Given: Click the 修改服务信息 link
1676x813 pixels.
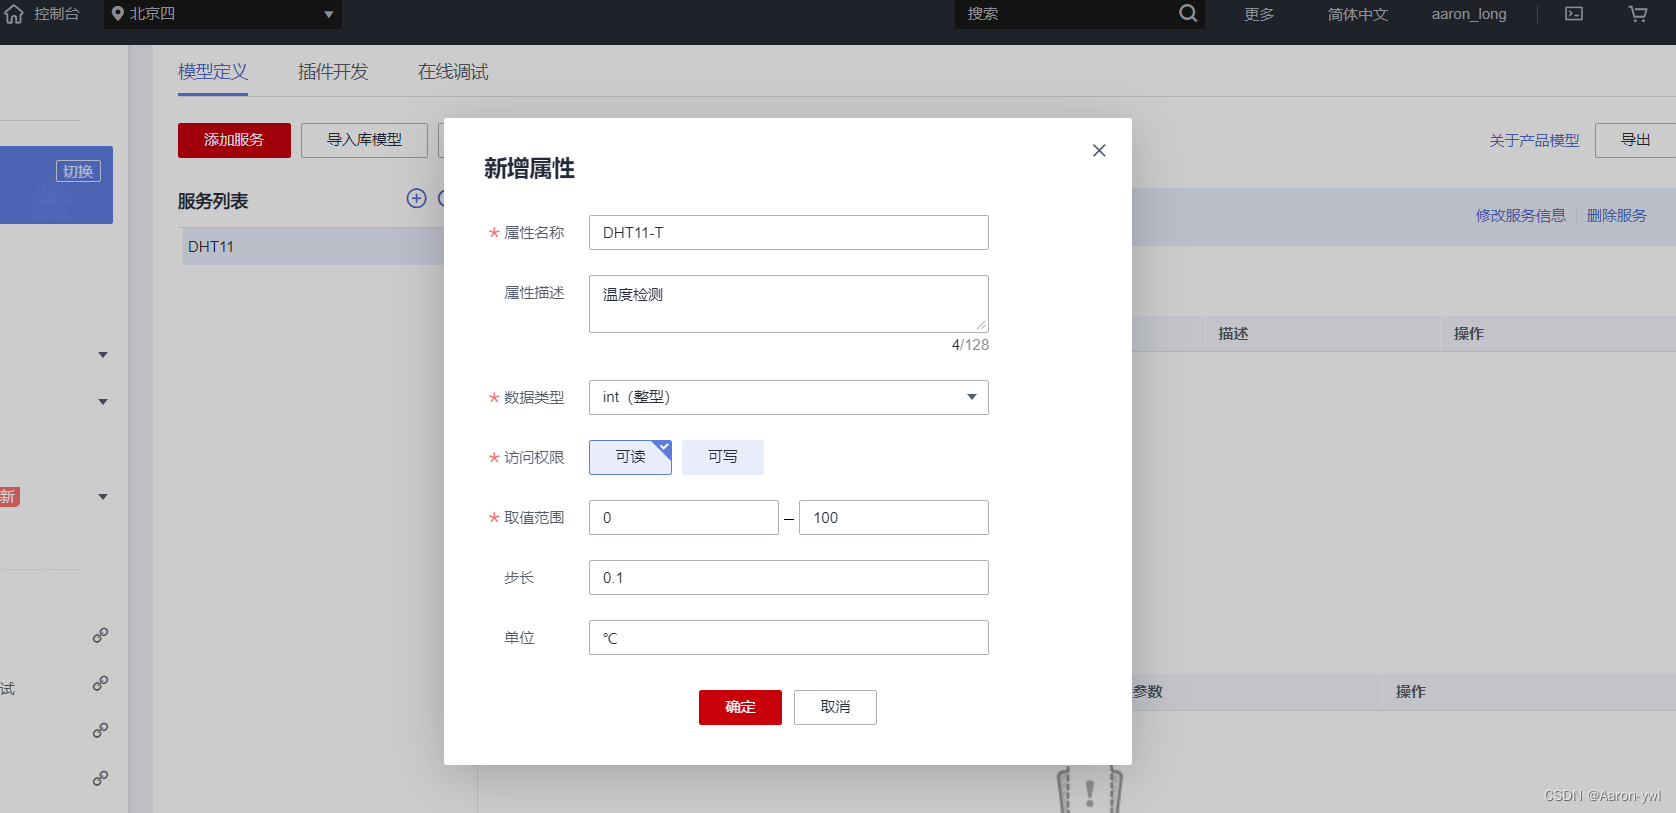Looking at the screenshot, I should [x=1521, y=215].
